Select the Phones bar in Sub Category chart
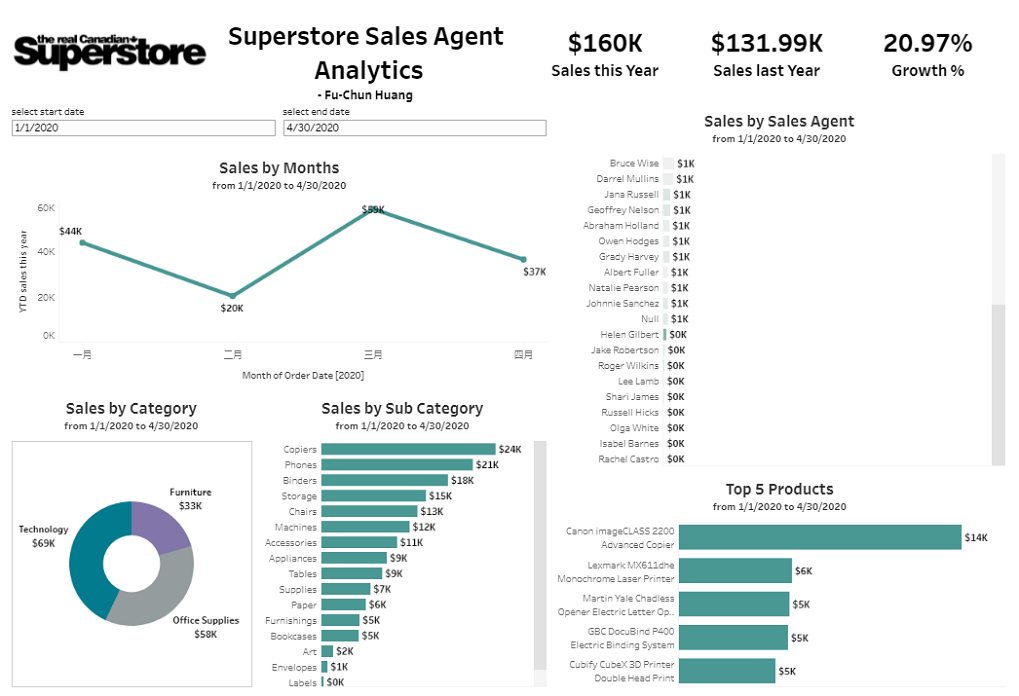The image size is (1019, 696). 397,464
